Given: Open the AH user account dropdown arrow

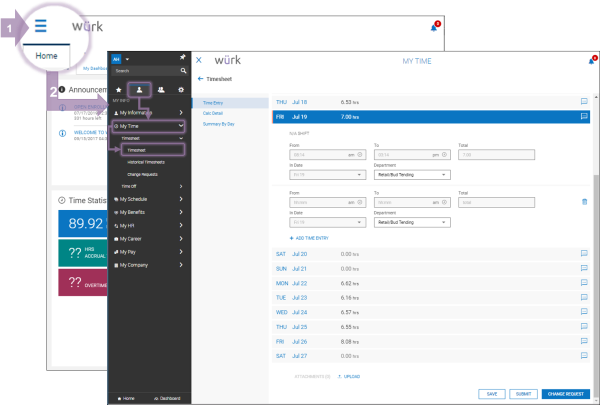Looking at the screenshot, I should point(127,59).
